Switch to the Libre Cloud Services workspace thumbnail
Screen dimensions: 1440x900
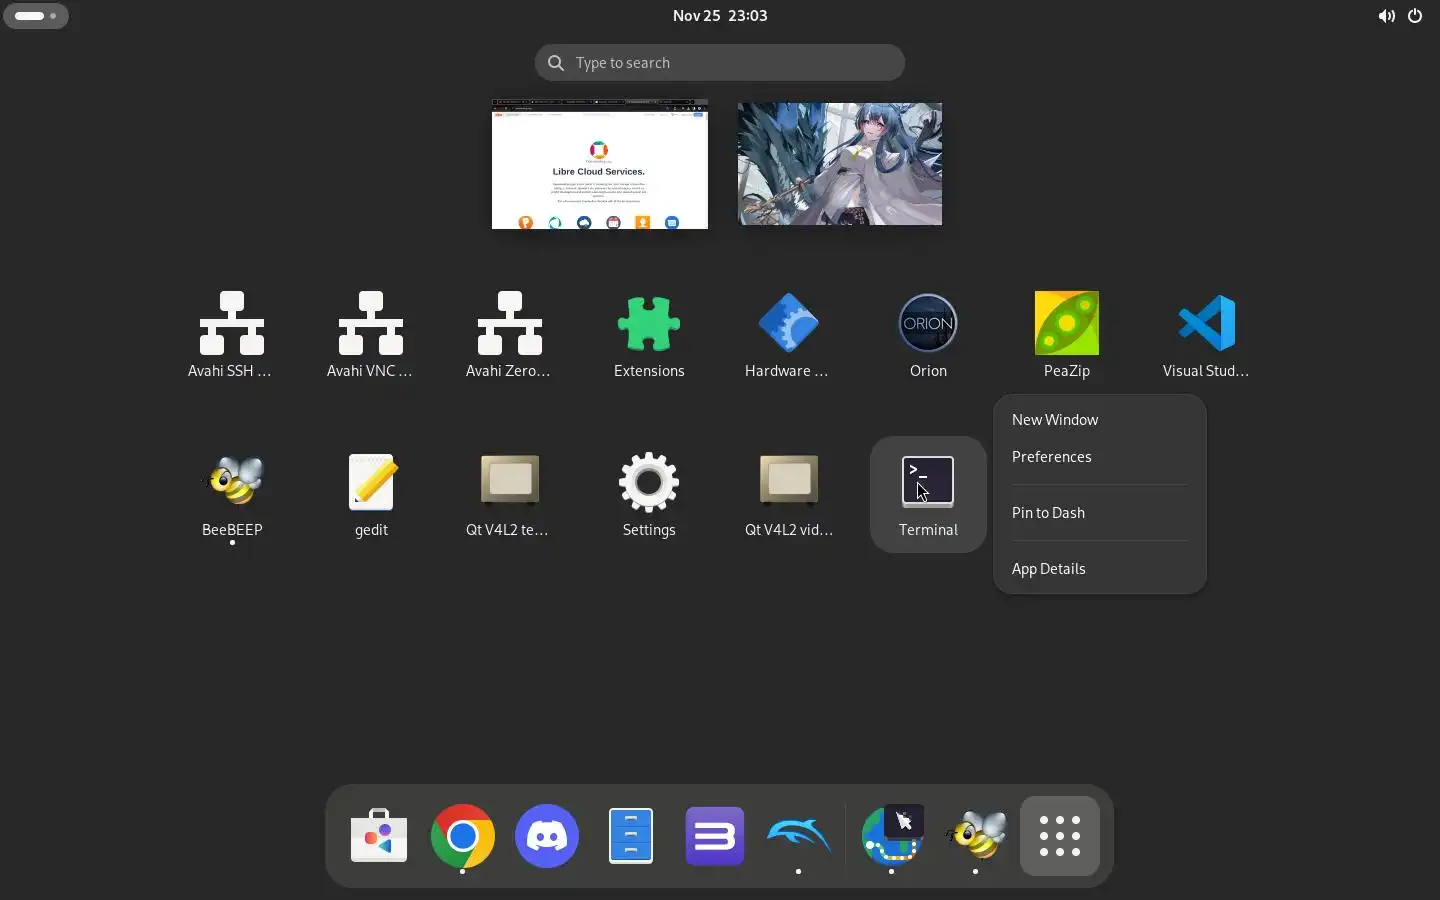(x=600, y=164)
